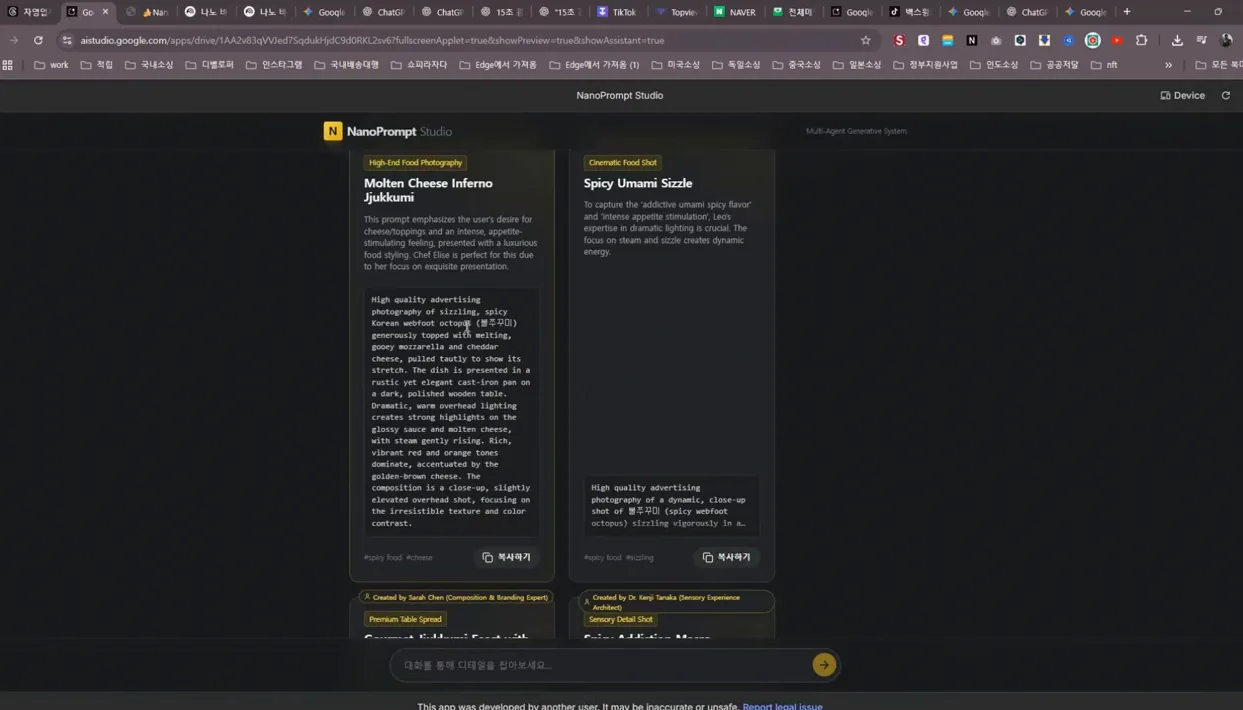The width and height of the screenshot is (1243, 710).
Task: Copy the Molten Cheese Inferno prompt with 복사하기
Action: pyautogui.click(x=506, y=557)
